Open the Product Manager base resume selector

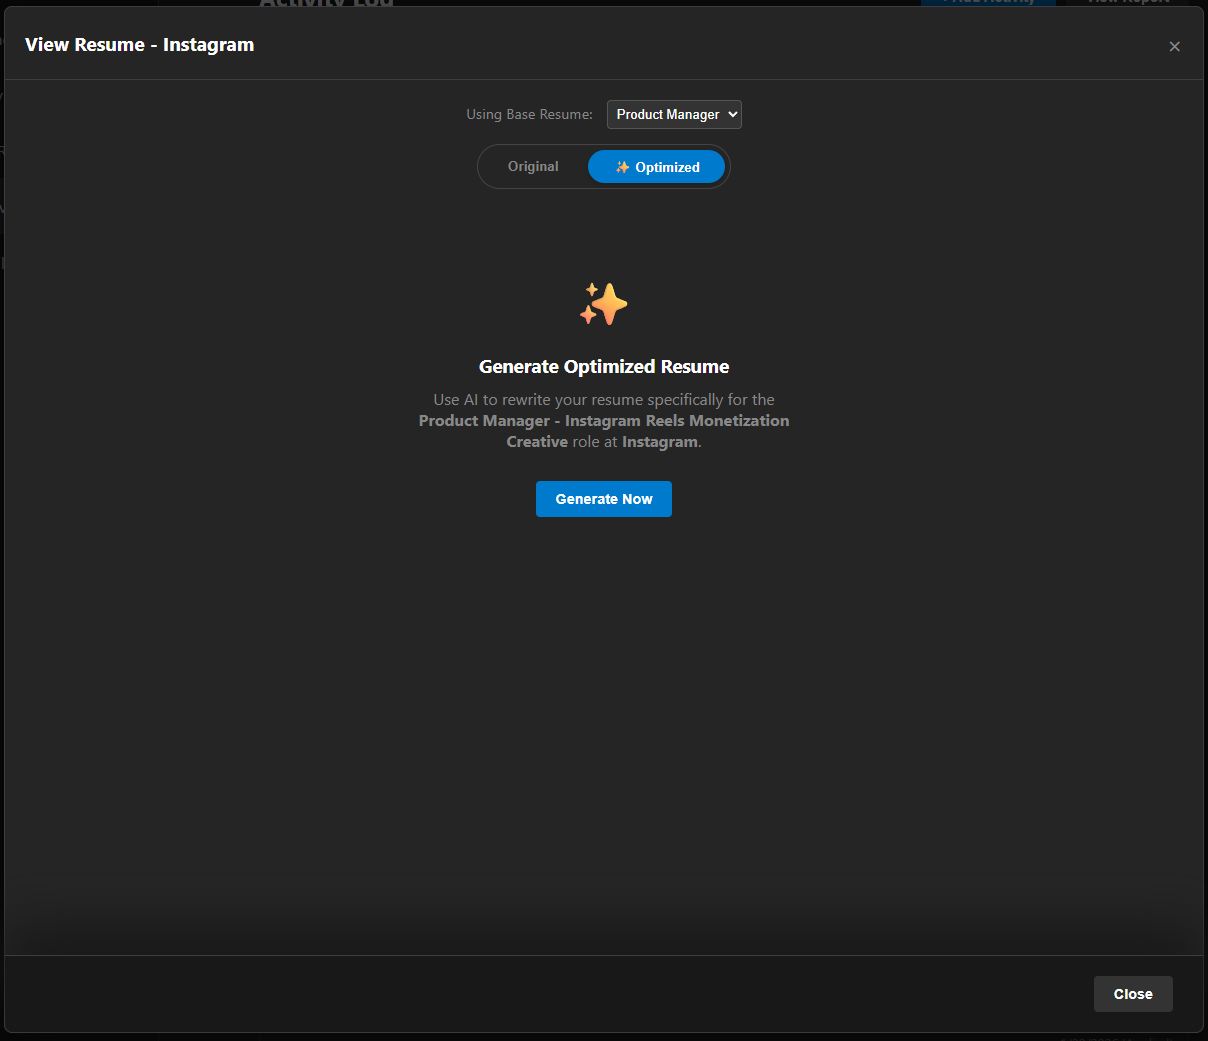667,115
